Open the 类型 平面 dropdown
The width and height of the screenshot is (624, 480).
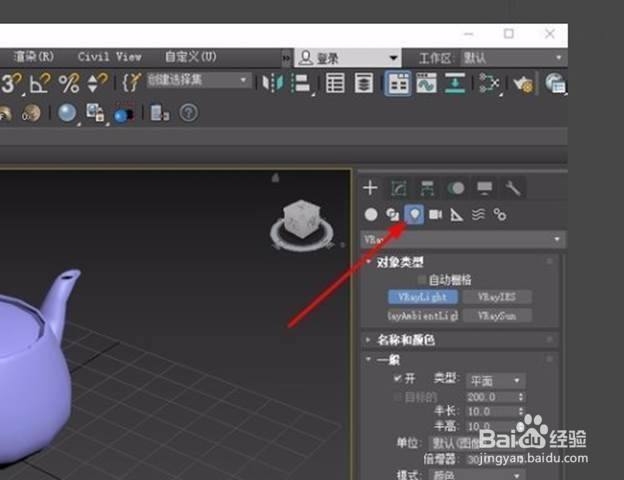[x=496, y=381]
